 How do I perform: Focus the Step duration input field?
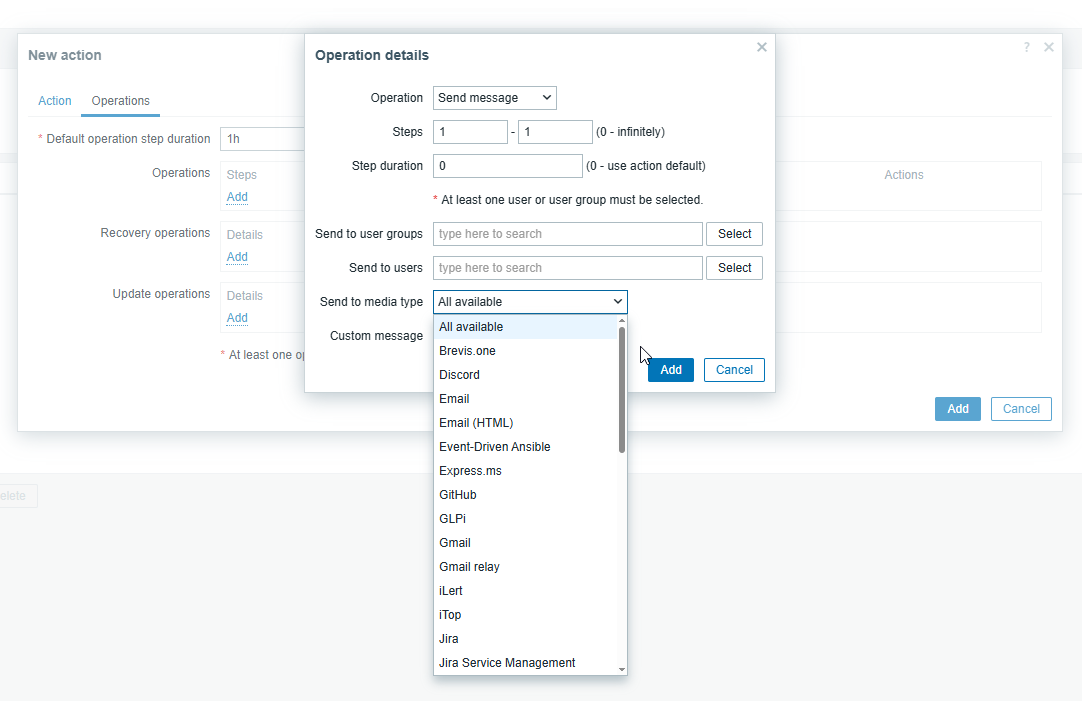(507, 166)
